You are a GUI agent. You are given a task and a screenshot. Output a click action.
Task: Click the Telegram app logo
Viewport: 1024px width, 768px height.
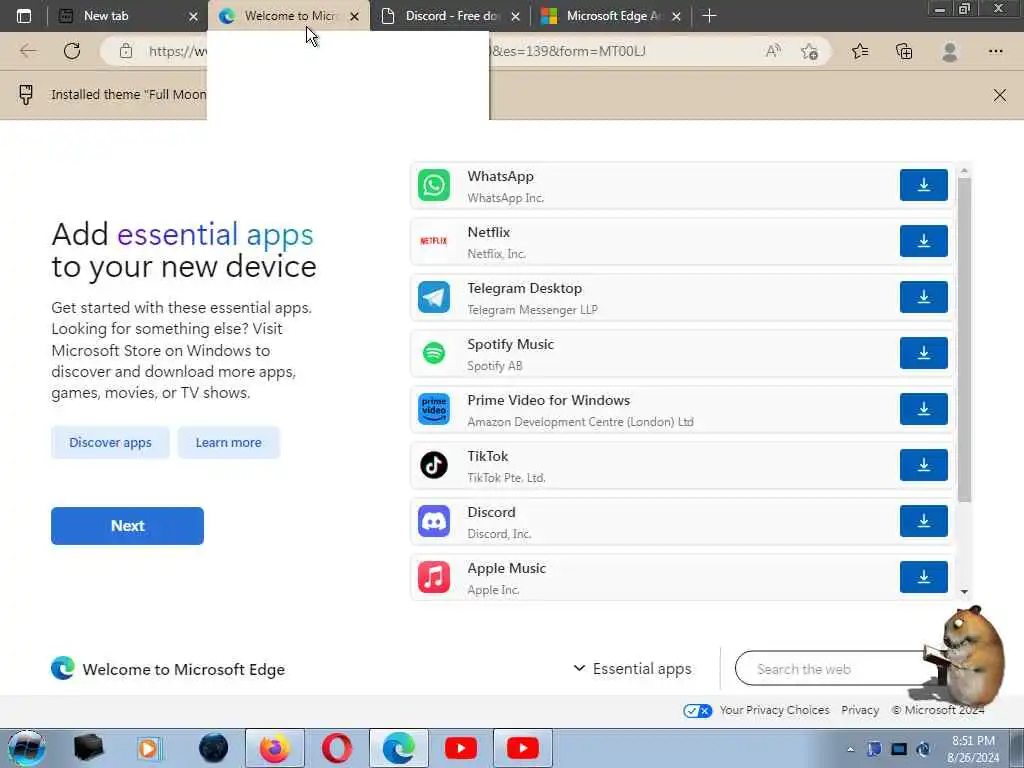click(x=434, y=297)
